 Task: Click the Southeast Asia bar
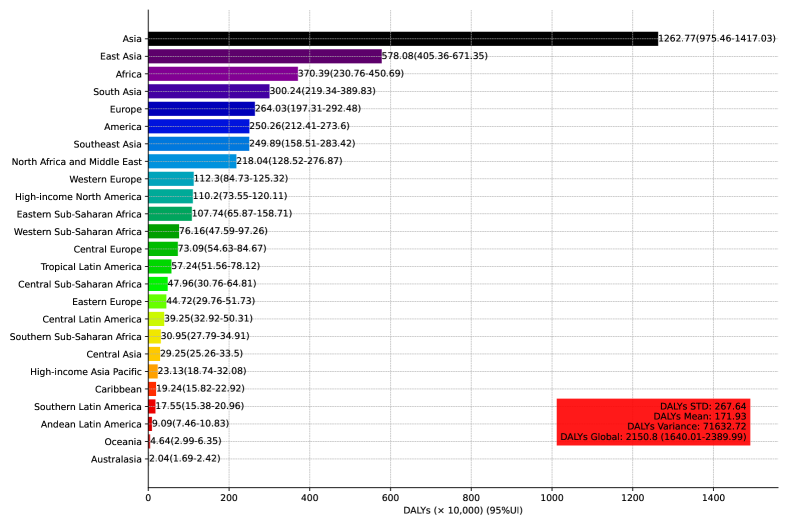pos(199,144)
